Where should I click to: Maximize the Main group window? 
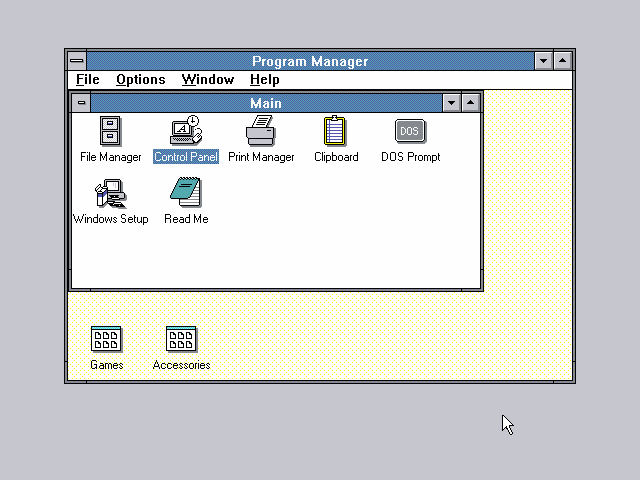click(471, 103)
